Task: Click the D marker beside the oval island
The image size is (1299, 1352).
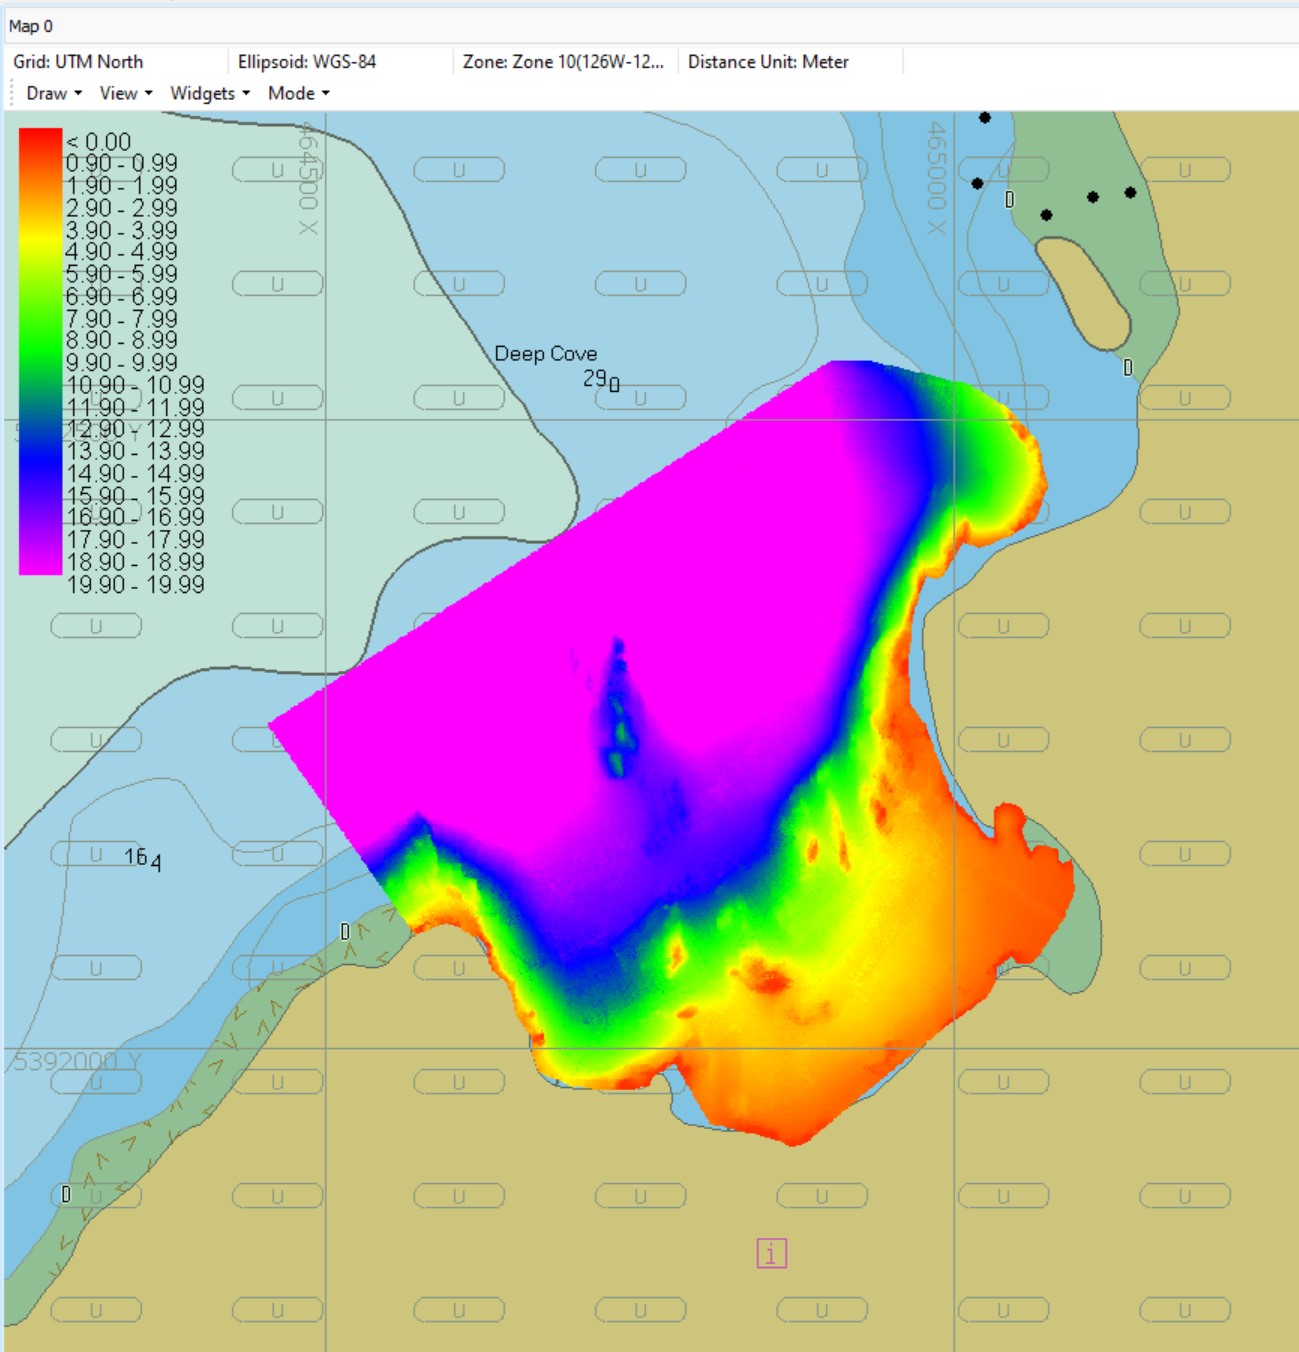Action: [x=1128, y=367]
